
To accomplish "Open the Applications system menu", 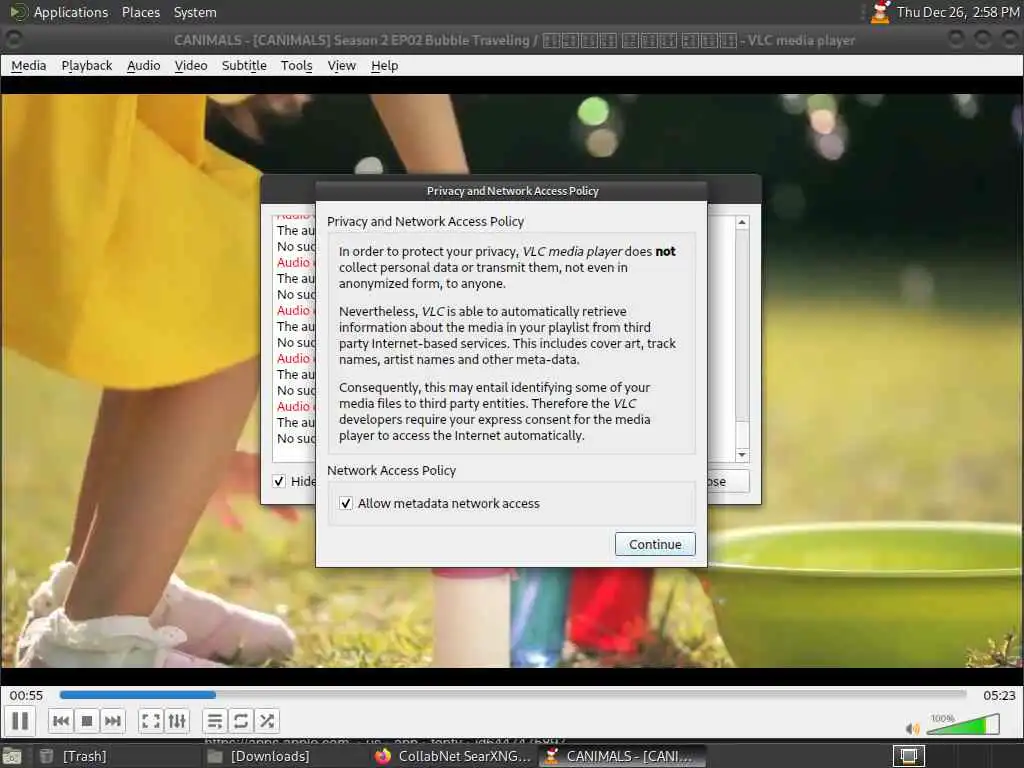I will pos(71,12).
